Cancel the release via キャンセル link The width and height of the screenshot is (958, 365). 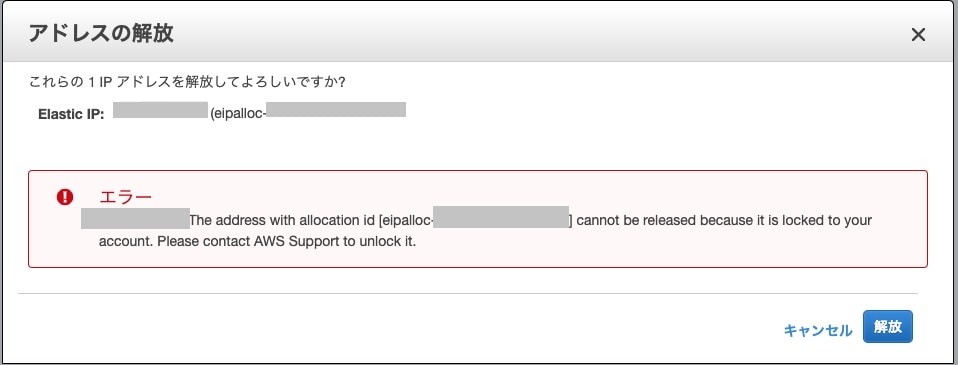817,330
